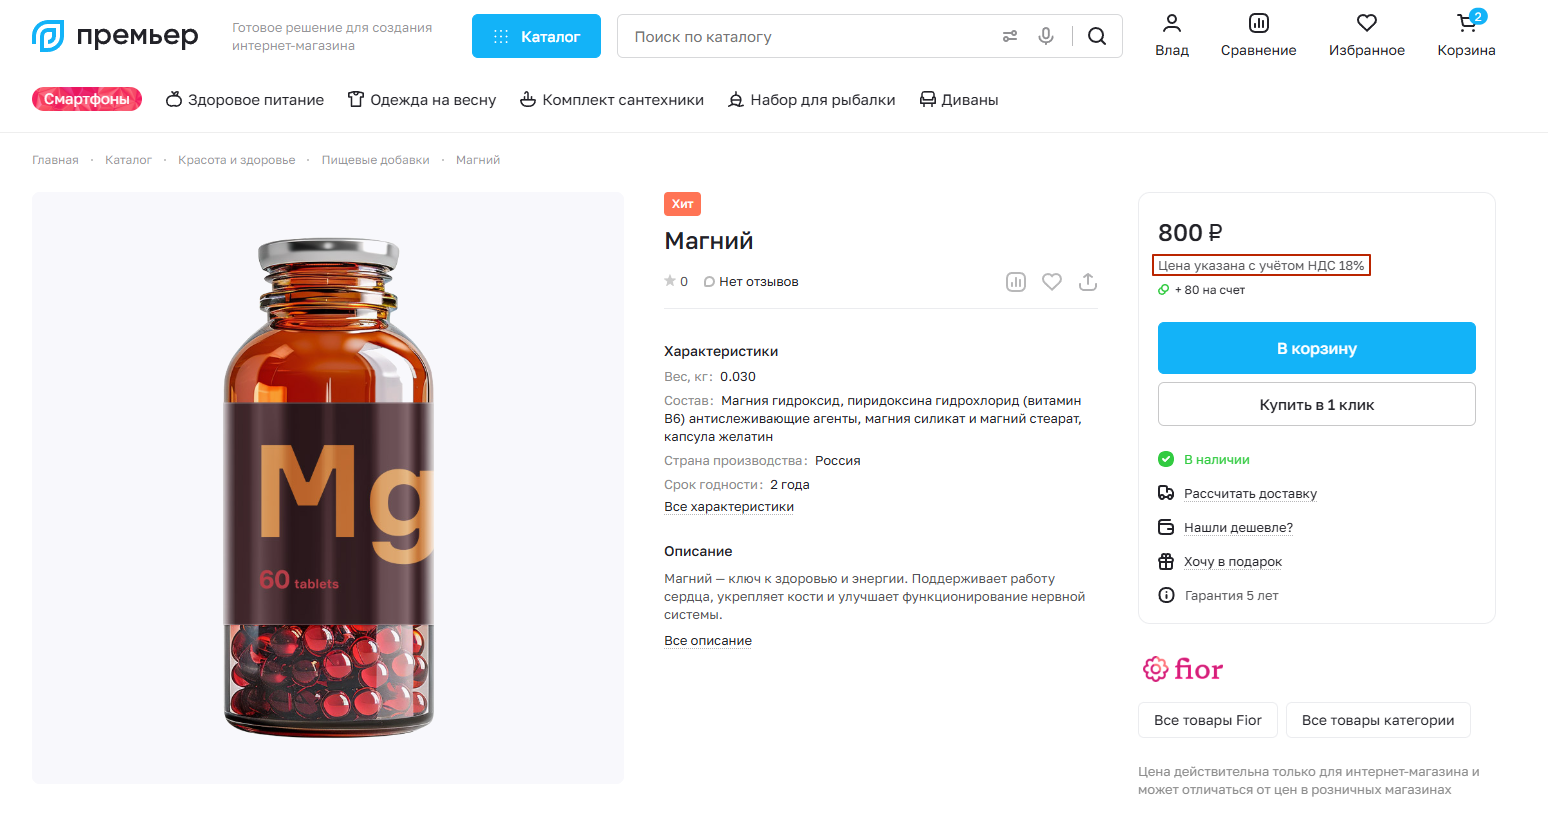This screenshot has width=1548, height=836.
Task: Open Сравнение comparison icon in header
Action: tap(1258, 24)
